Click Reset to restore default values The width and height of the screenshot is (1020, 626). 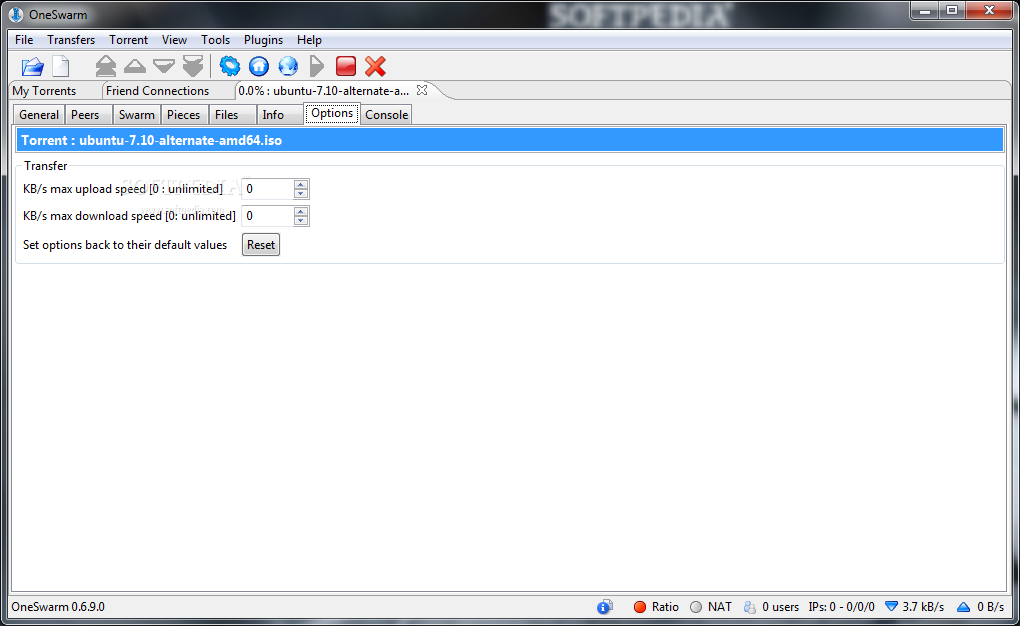tap(261, 245)
